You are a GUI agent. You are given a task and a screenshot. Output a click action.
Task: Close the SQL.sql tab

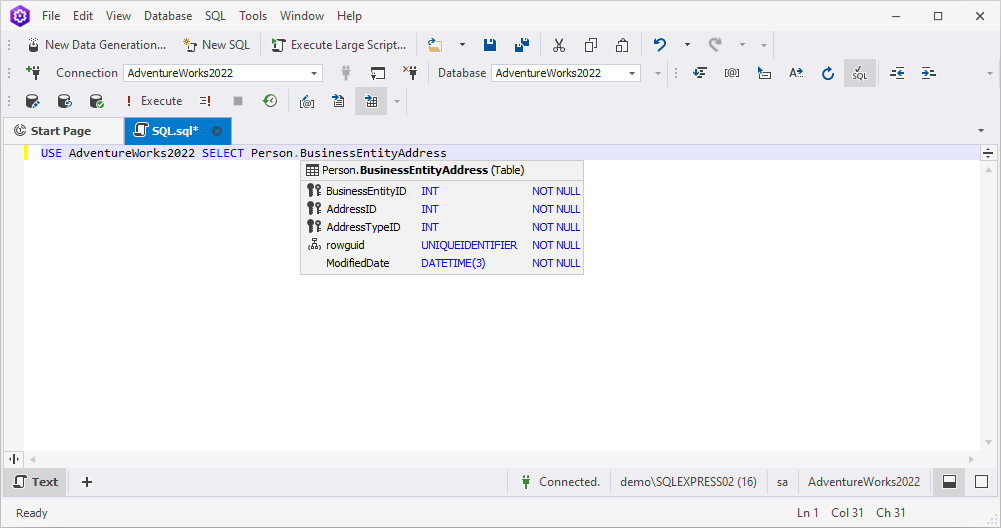pyautogui.click(x=217, y=131)
